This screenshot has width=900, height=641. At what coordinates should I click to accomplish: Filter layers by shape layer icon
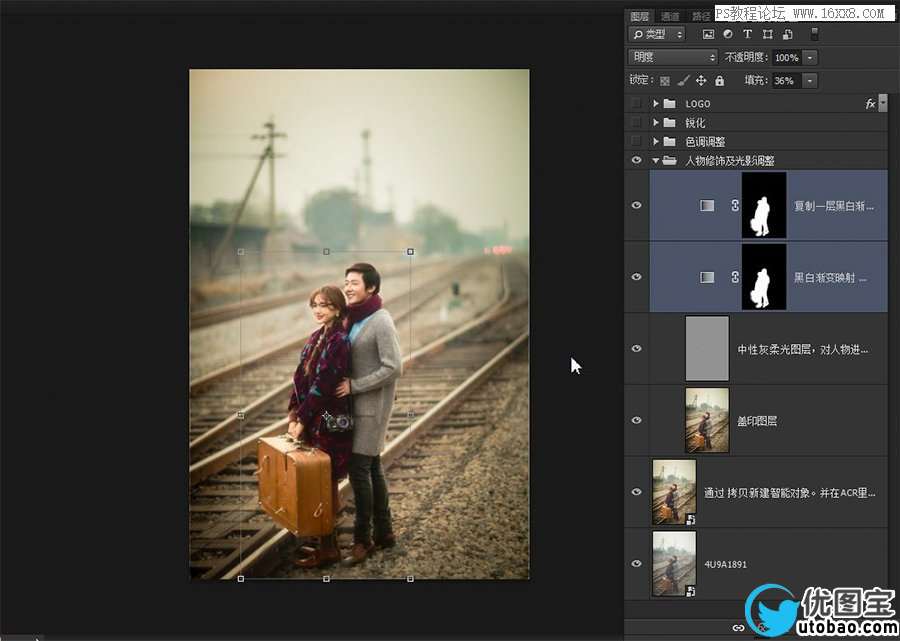tap(767, 34)
